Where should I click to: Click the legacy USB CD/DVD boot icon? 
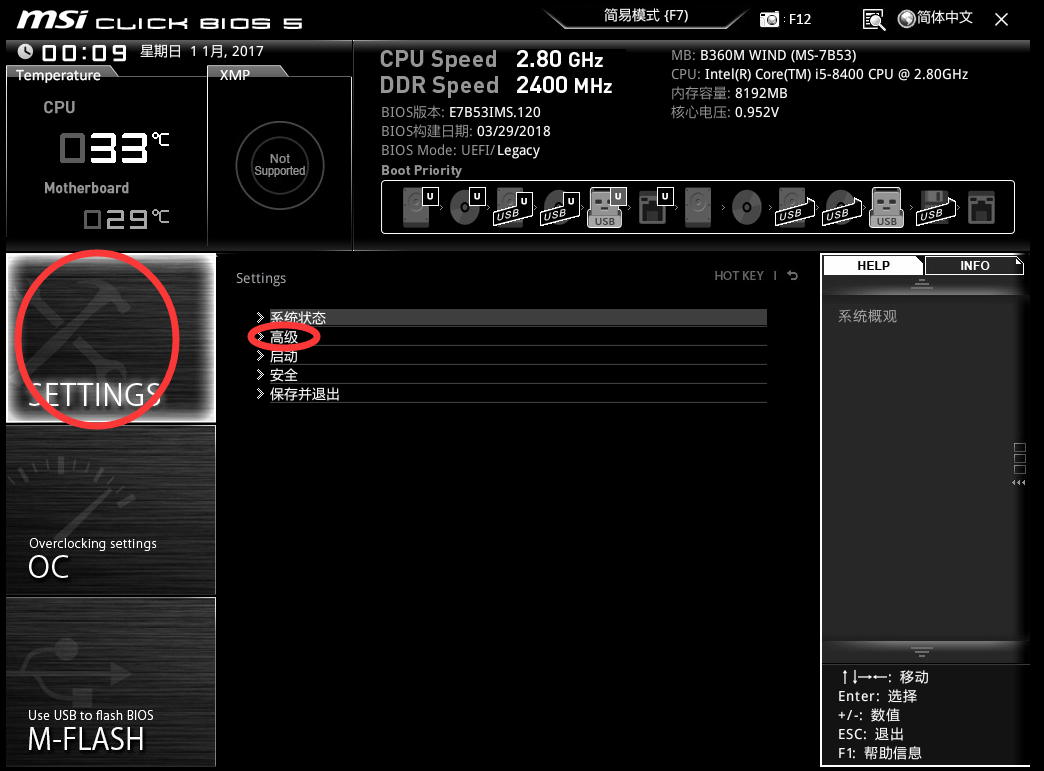click(x=842, y=208)
